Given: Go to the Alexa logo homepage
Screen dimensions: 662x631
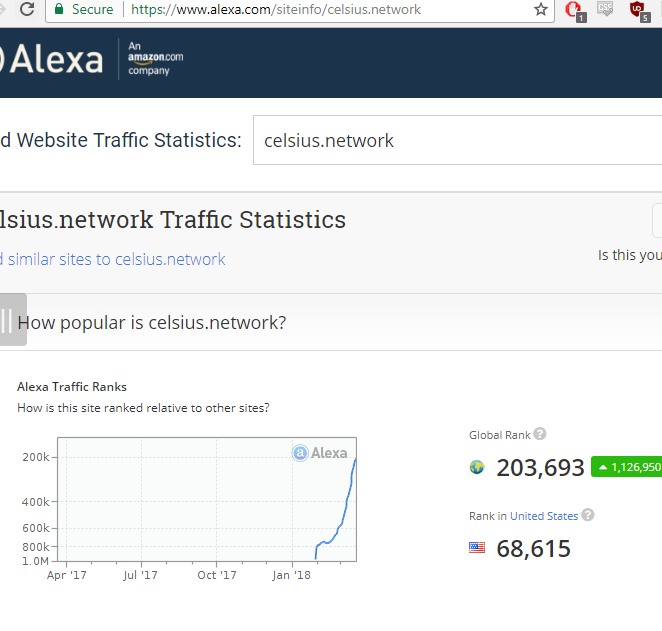Looking at the screenshot, I should coord(52,60).
